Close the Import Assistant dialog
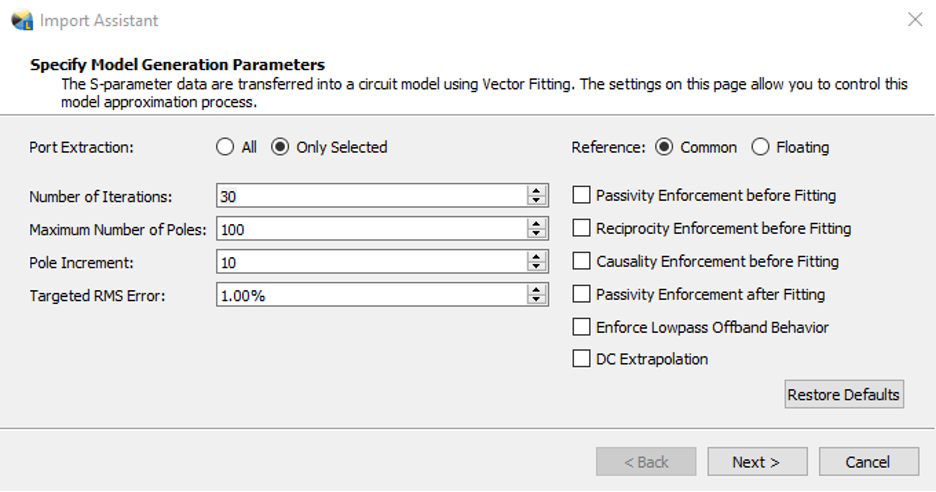This screenshot has width=936, height=492. tap(914, 20)
